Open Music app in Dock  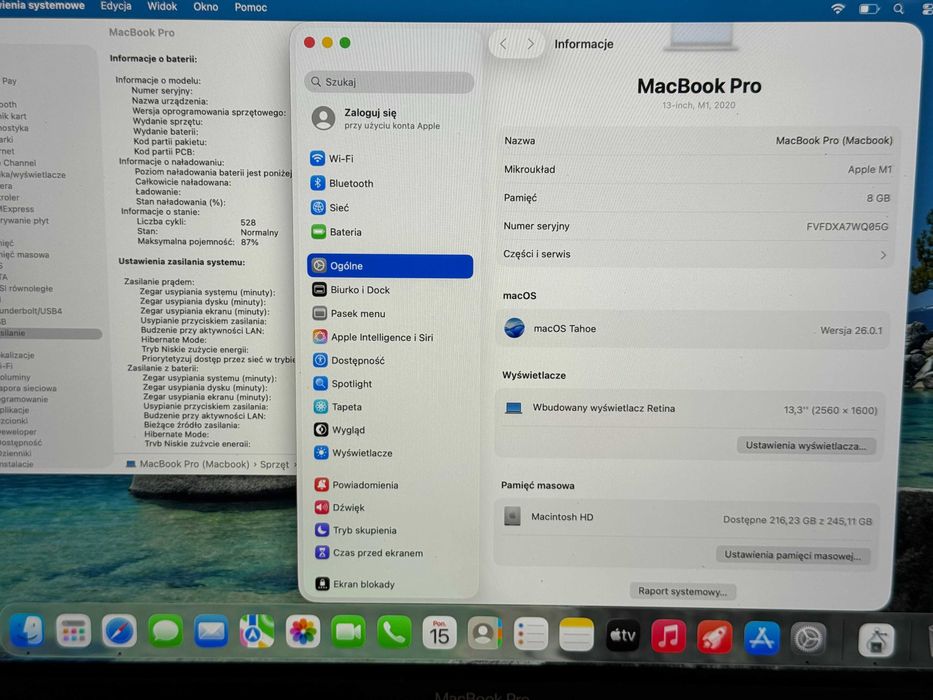(x=668, y=636)
